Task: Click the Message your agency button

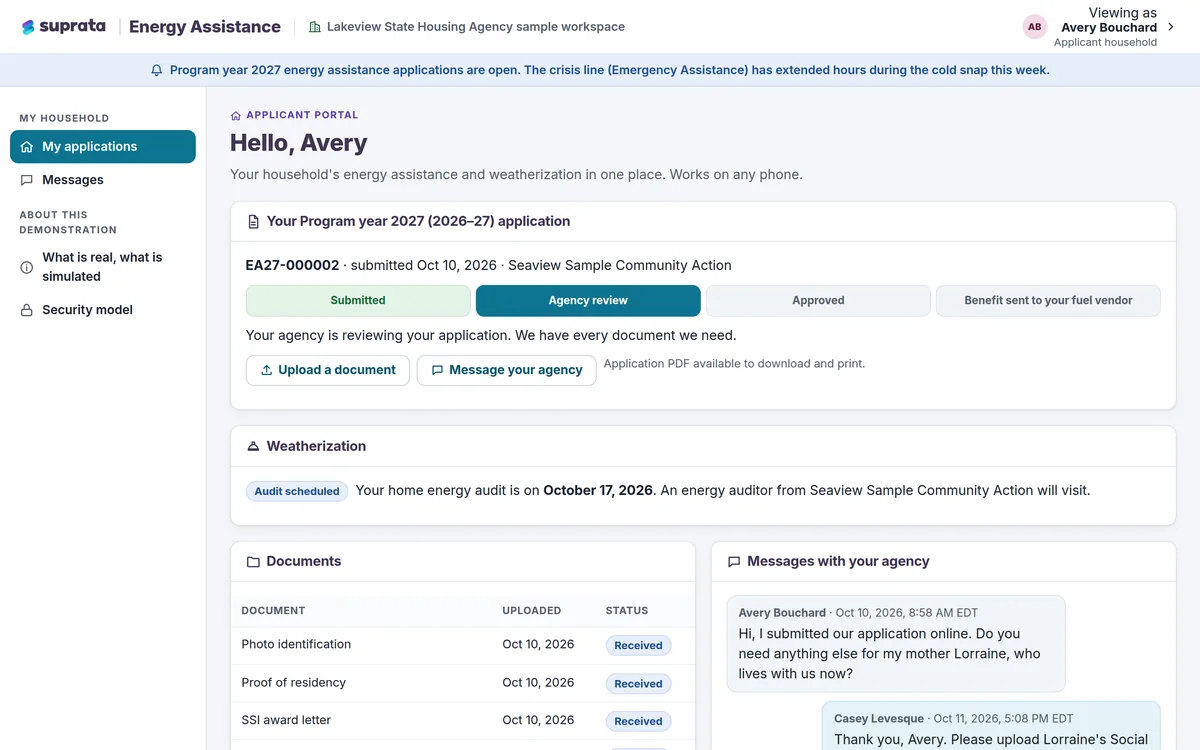Action: point(507,370)
